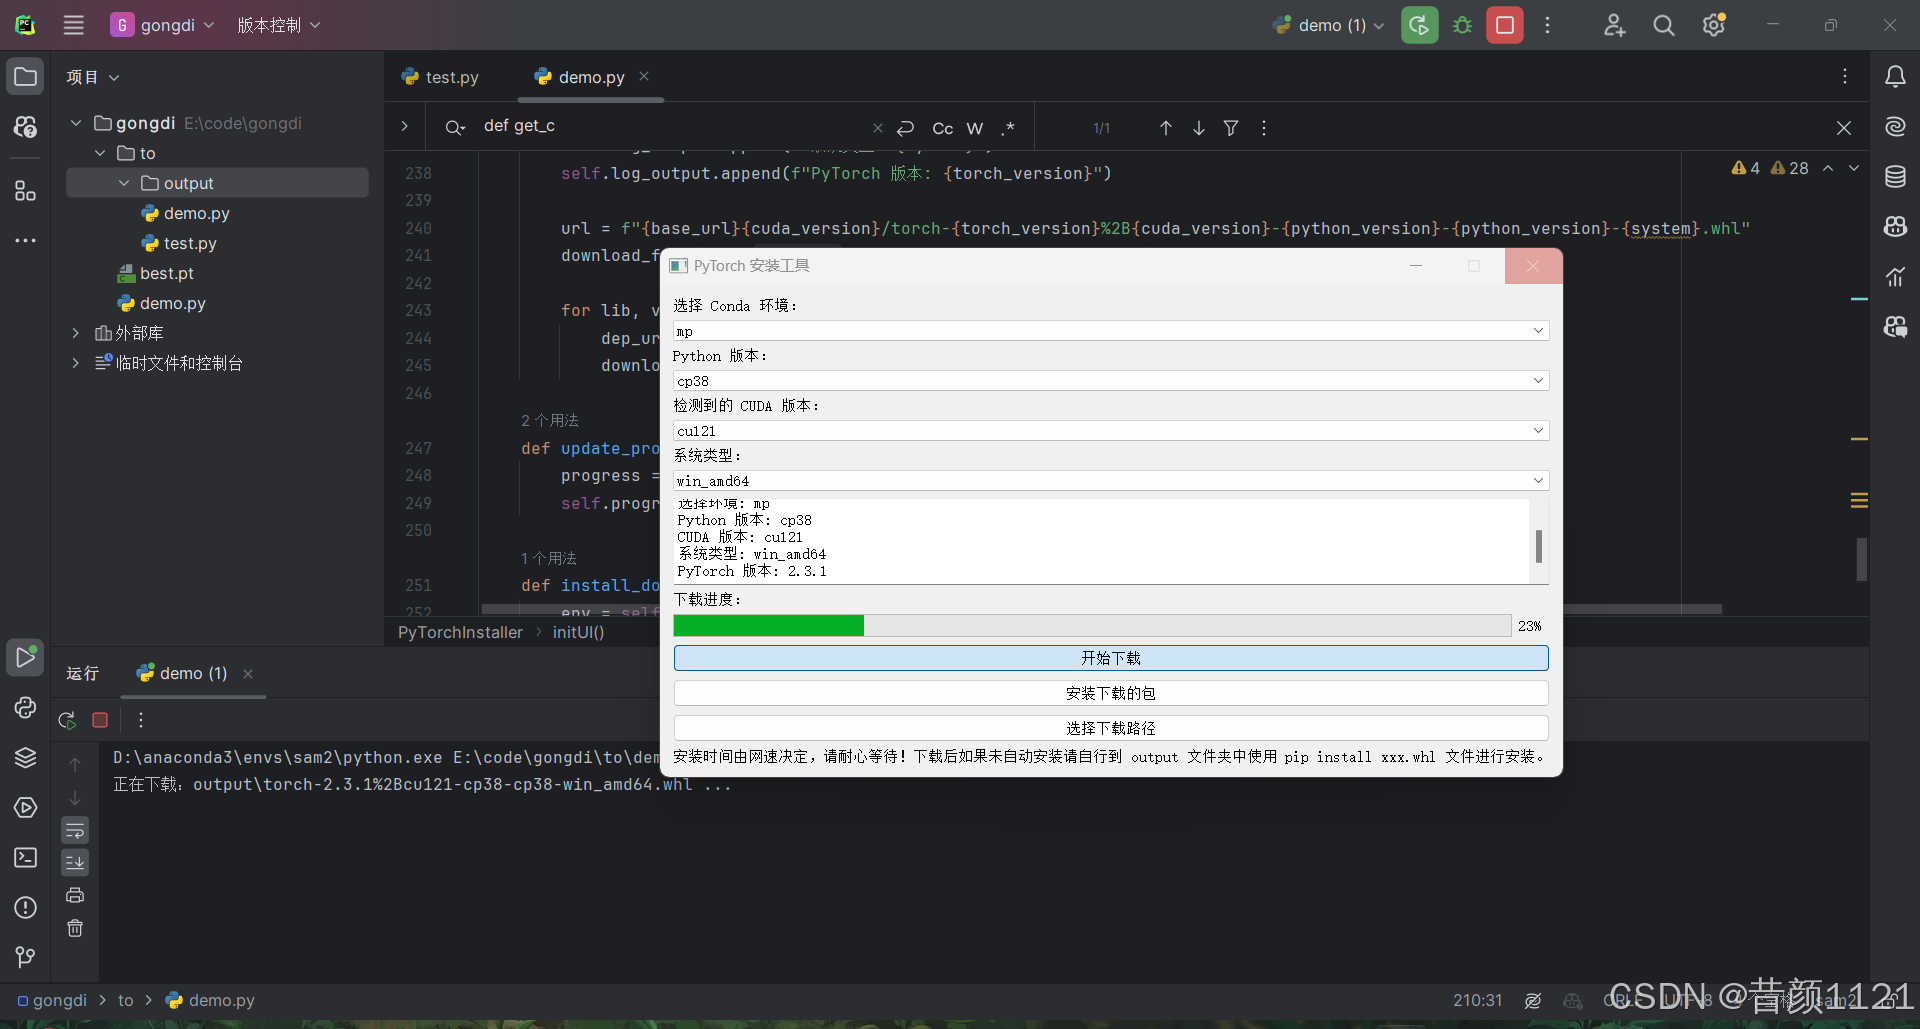Click the 开始下载 button
The width and height of the screenshot is (1920, 1029).
point(1111,658)
